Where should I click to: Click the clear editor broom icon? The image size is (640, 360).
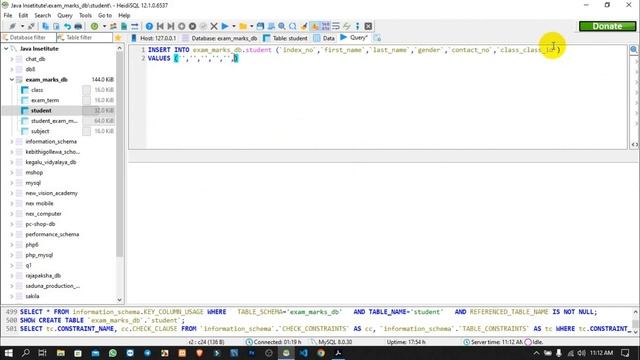[304, 26]
